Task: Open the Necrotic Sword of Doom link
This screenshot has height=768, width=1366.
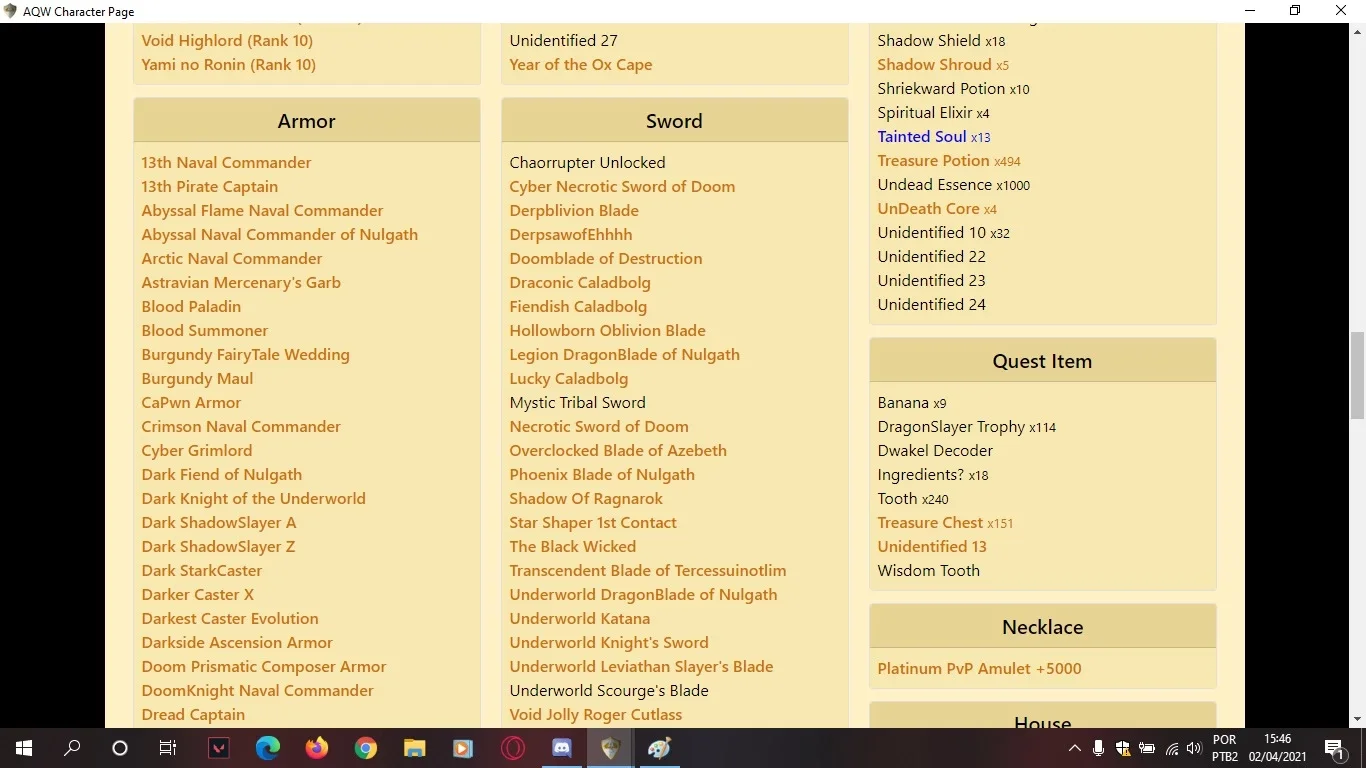Action: (x=599, y=427)
